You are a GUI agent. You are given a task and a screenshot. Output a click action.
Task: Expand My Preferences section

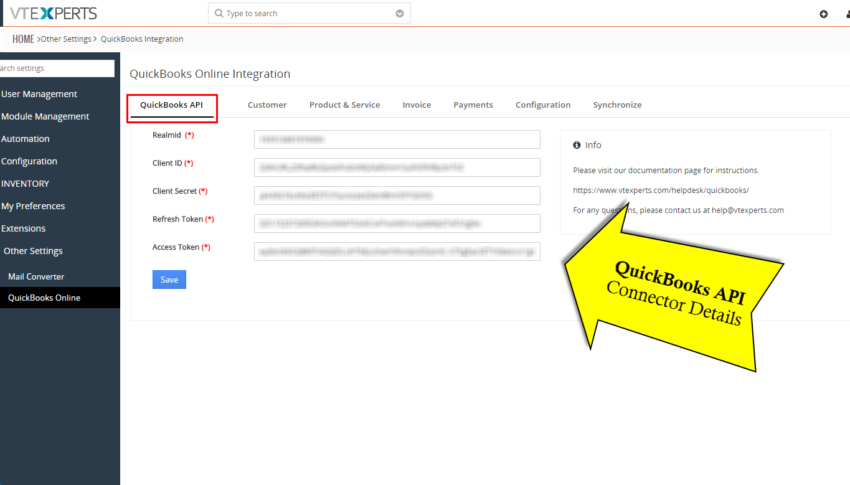pos(33,206)
